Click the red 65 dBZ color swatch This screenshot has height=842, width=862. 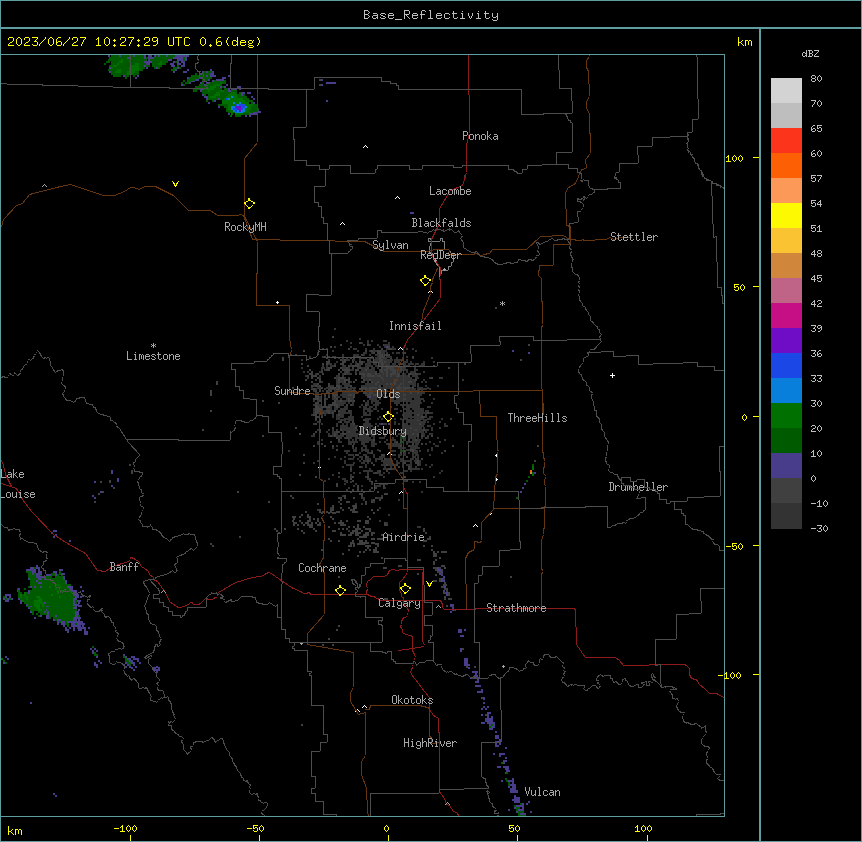(x=786, y=140)
